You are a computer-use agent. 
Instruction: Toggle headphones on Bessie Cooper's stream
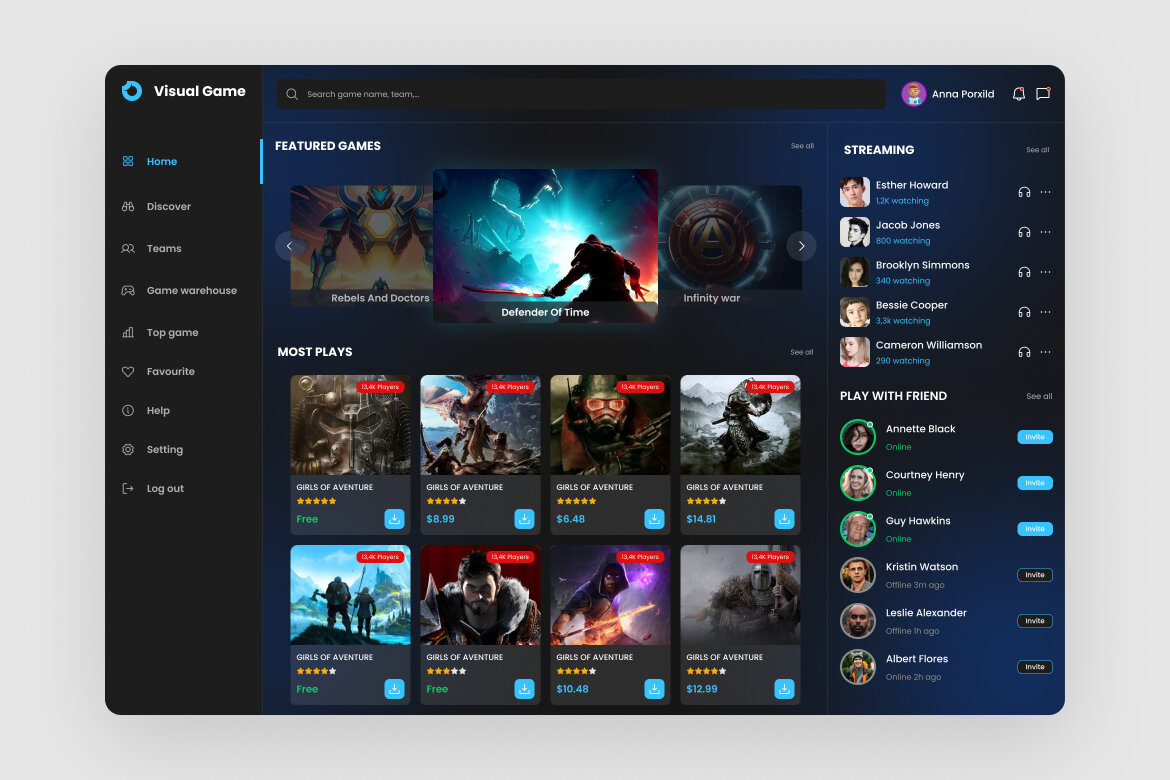click(x=1022, y=311)
